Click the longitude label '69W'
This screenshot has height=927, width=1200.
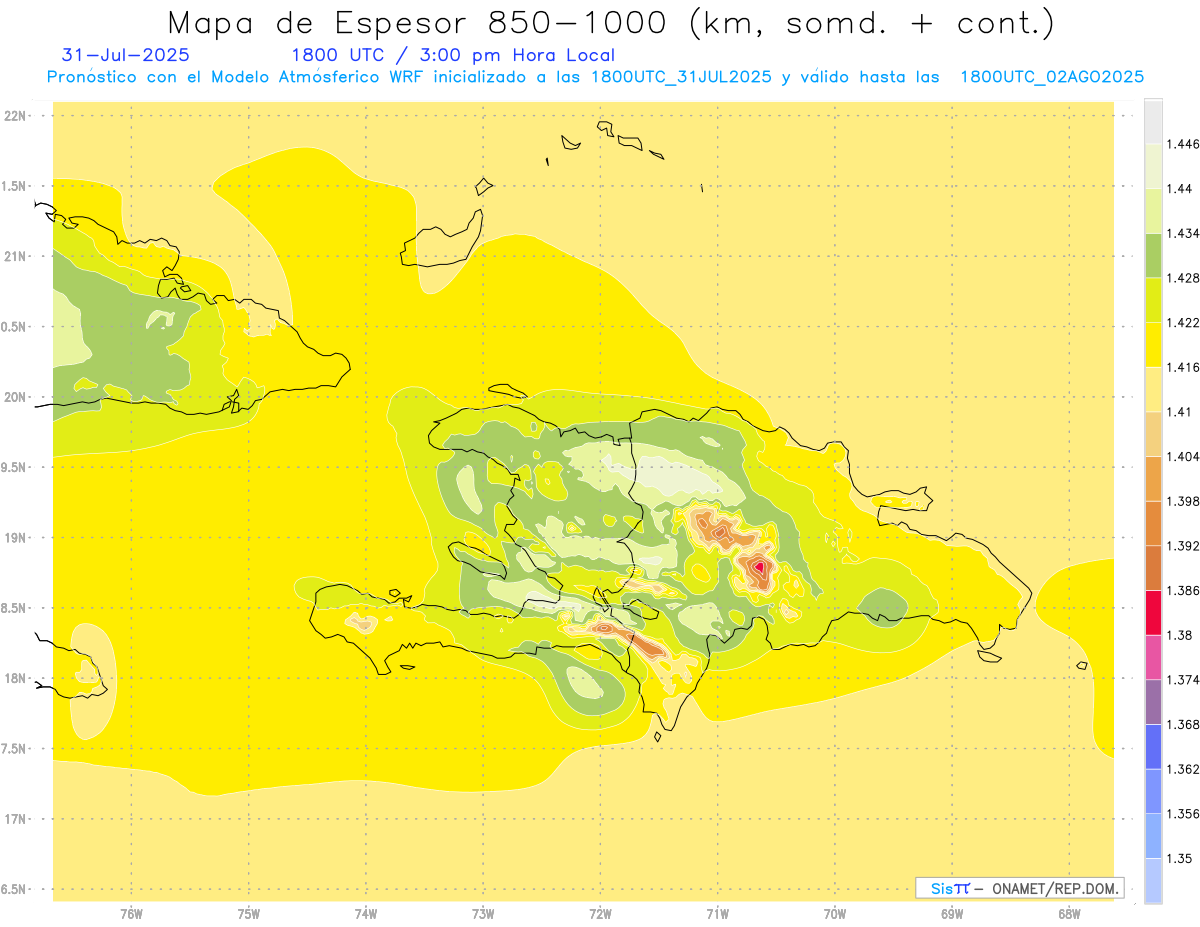952,913
